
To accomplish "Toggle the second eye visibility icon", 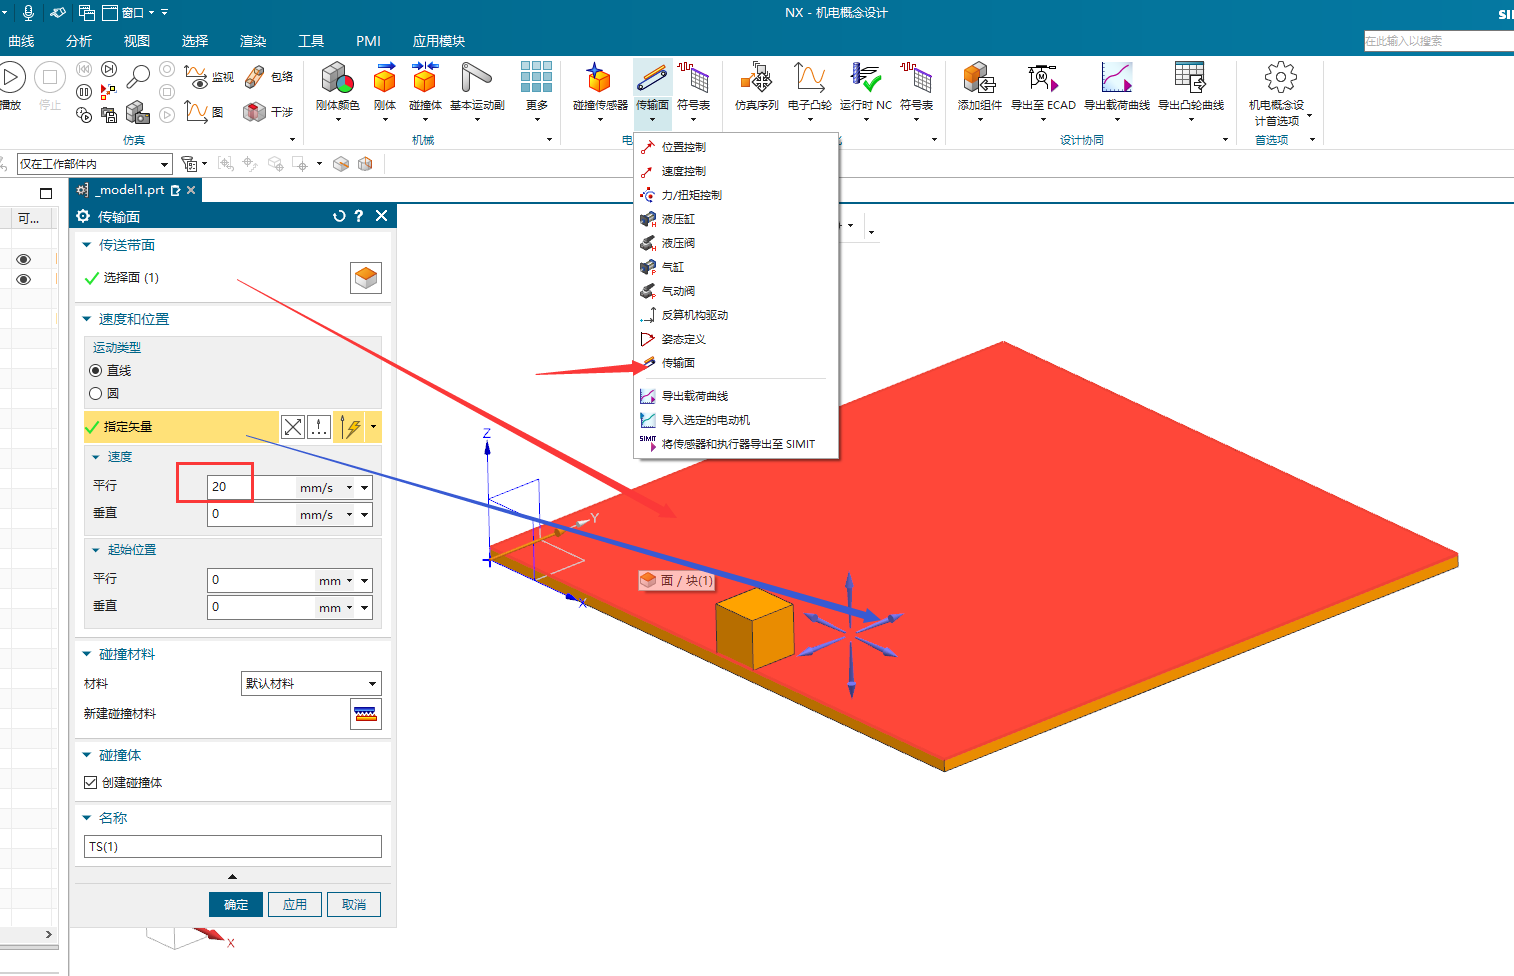I will point(23,280).
